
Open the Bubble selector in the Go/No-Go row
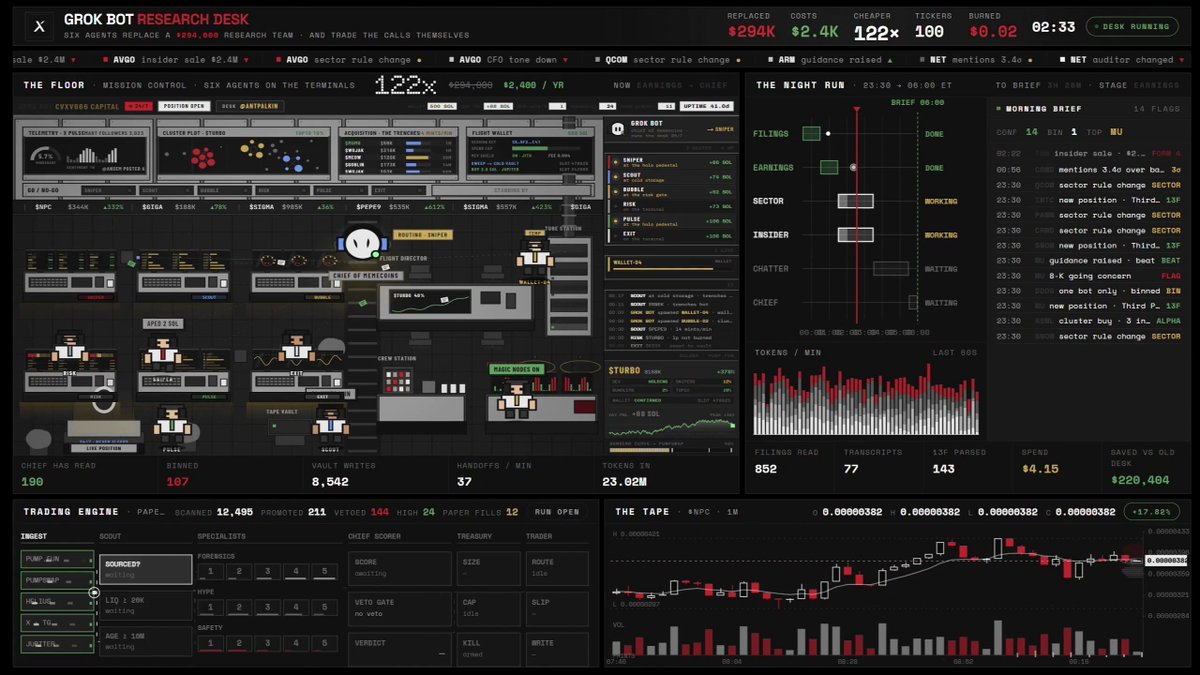tap(223, 189)
